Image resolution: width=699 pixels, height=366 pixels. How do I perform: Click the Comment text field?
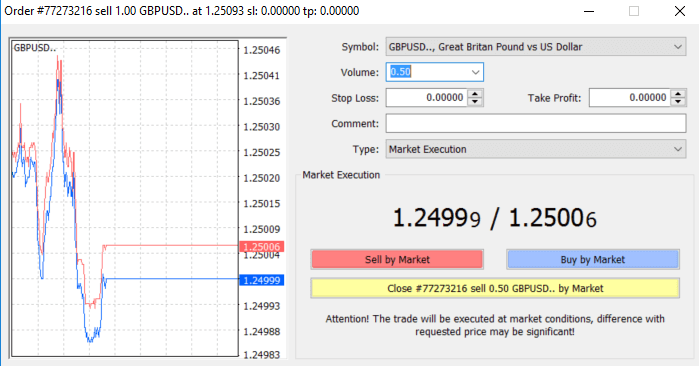pyautogui.click(x=535, y=123)
